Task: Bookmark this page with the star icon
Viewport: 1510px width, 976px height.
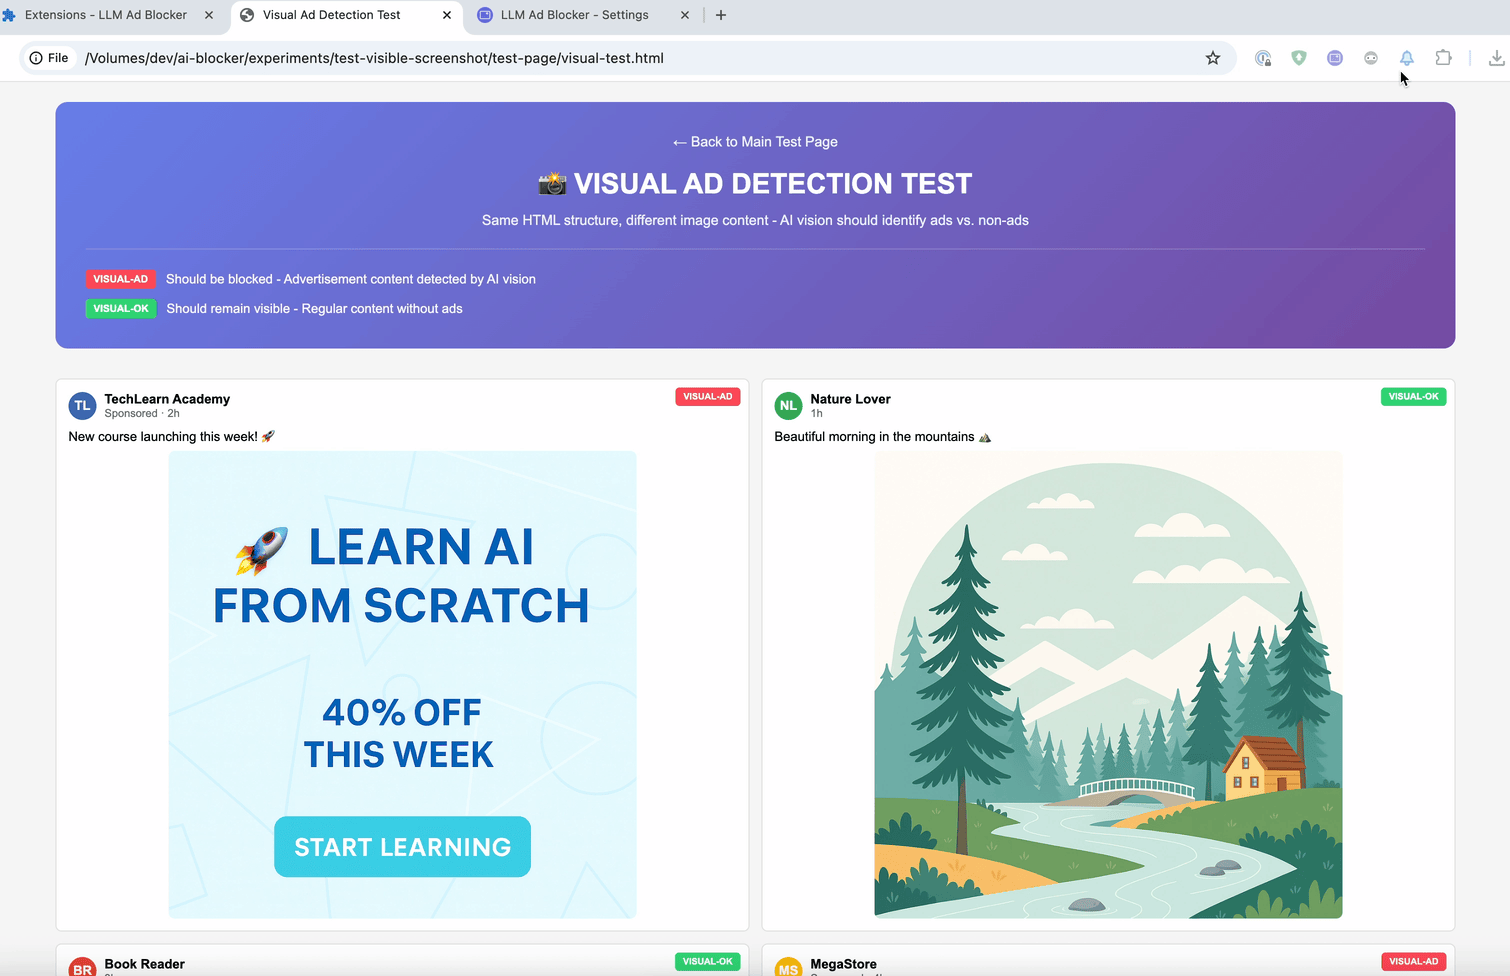Action: click(1212, 58)
